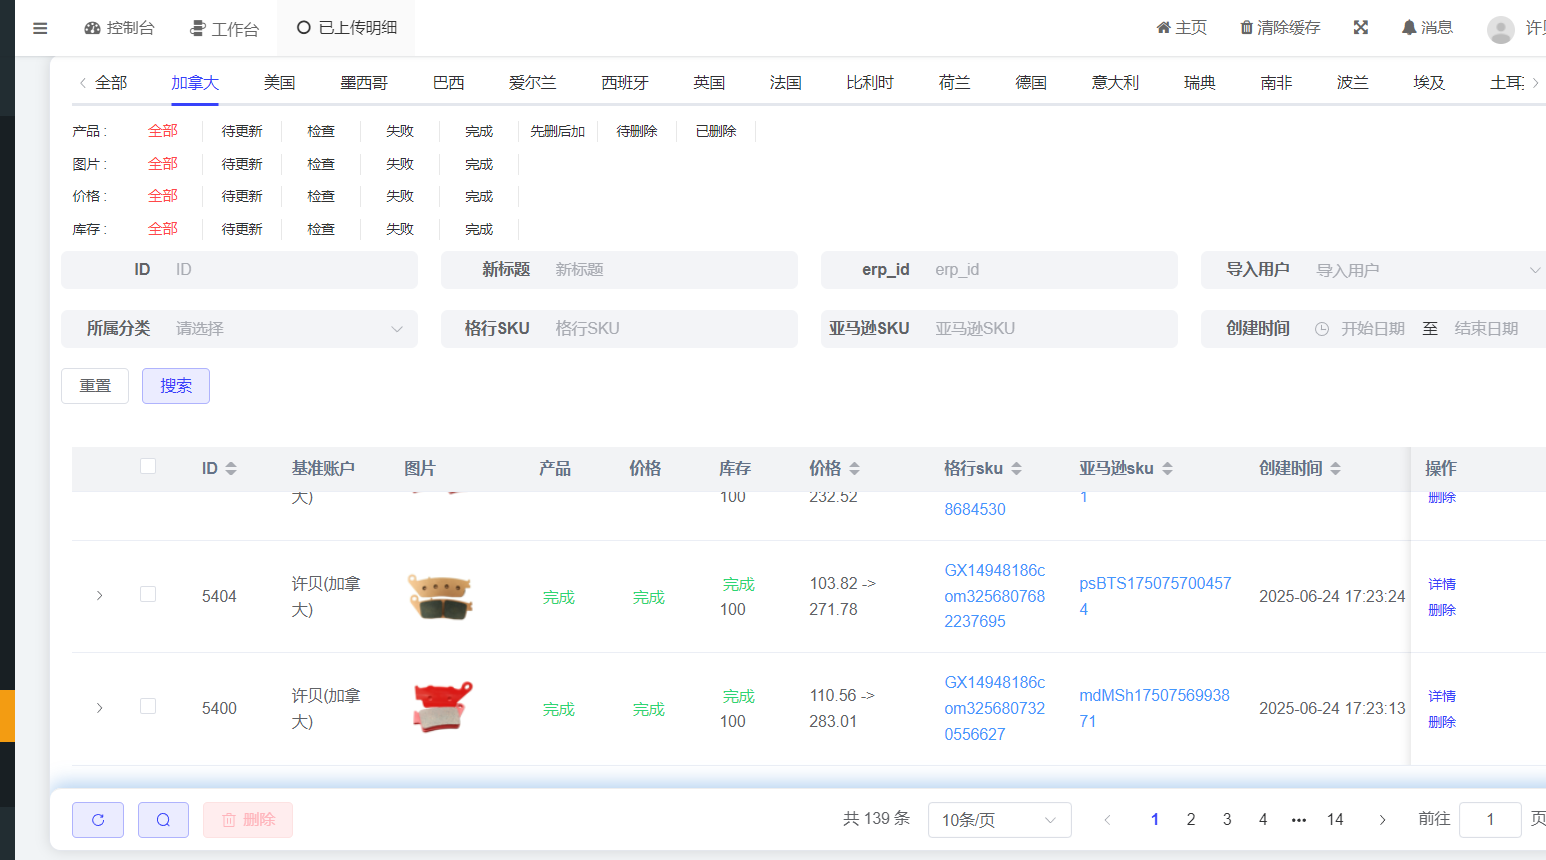Viewport: 1546px width, 860px height.
Task: Select the checkbox for row 5400
Action: (148, 707)
